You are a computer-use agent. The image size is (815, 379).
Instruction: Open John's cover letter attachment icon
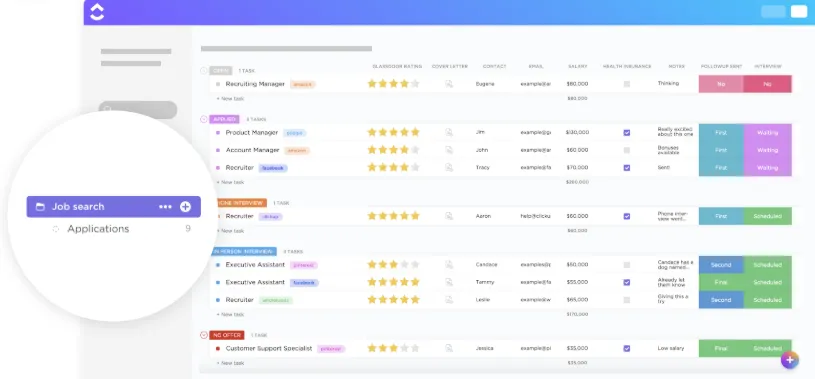(x=449, y=150)
